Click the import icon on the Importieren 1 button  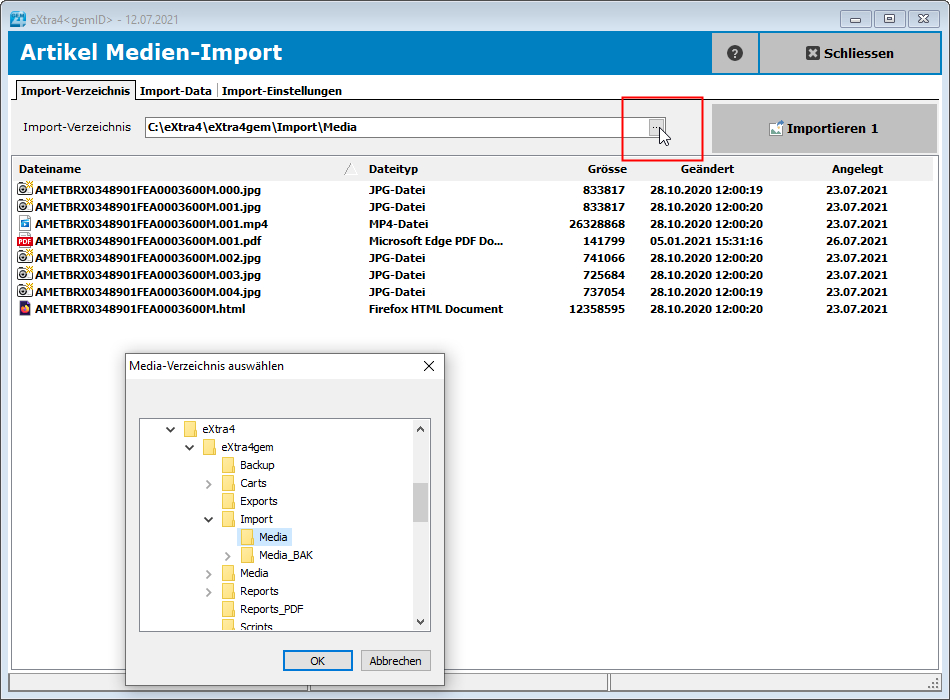pos(777,127)
